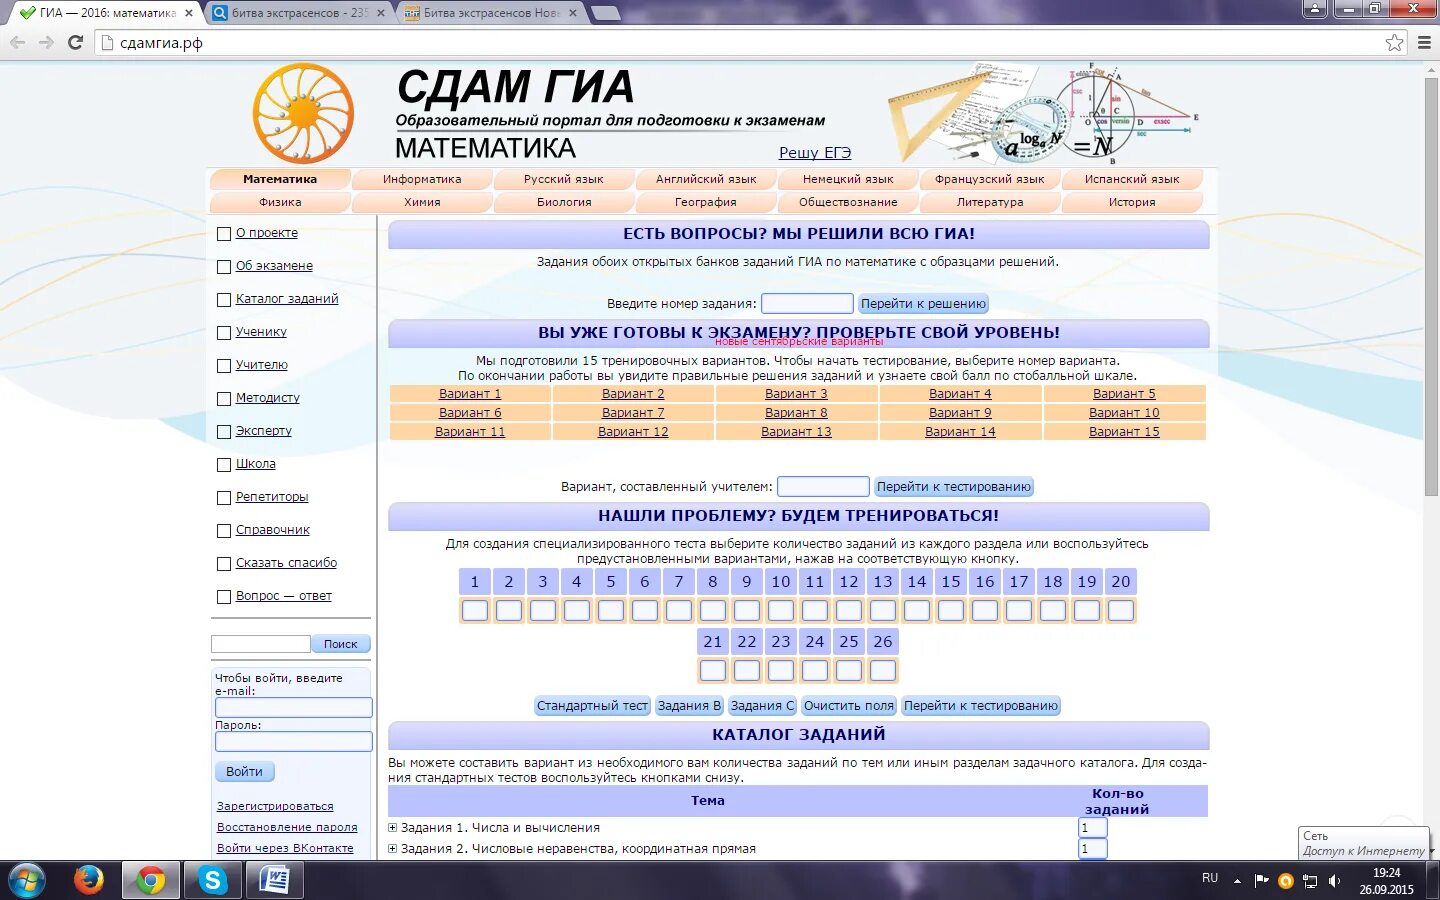This screenshot has width=1440, height=900.
Task: Tick the checkbox next to Методисту
Action: (224, 399)
